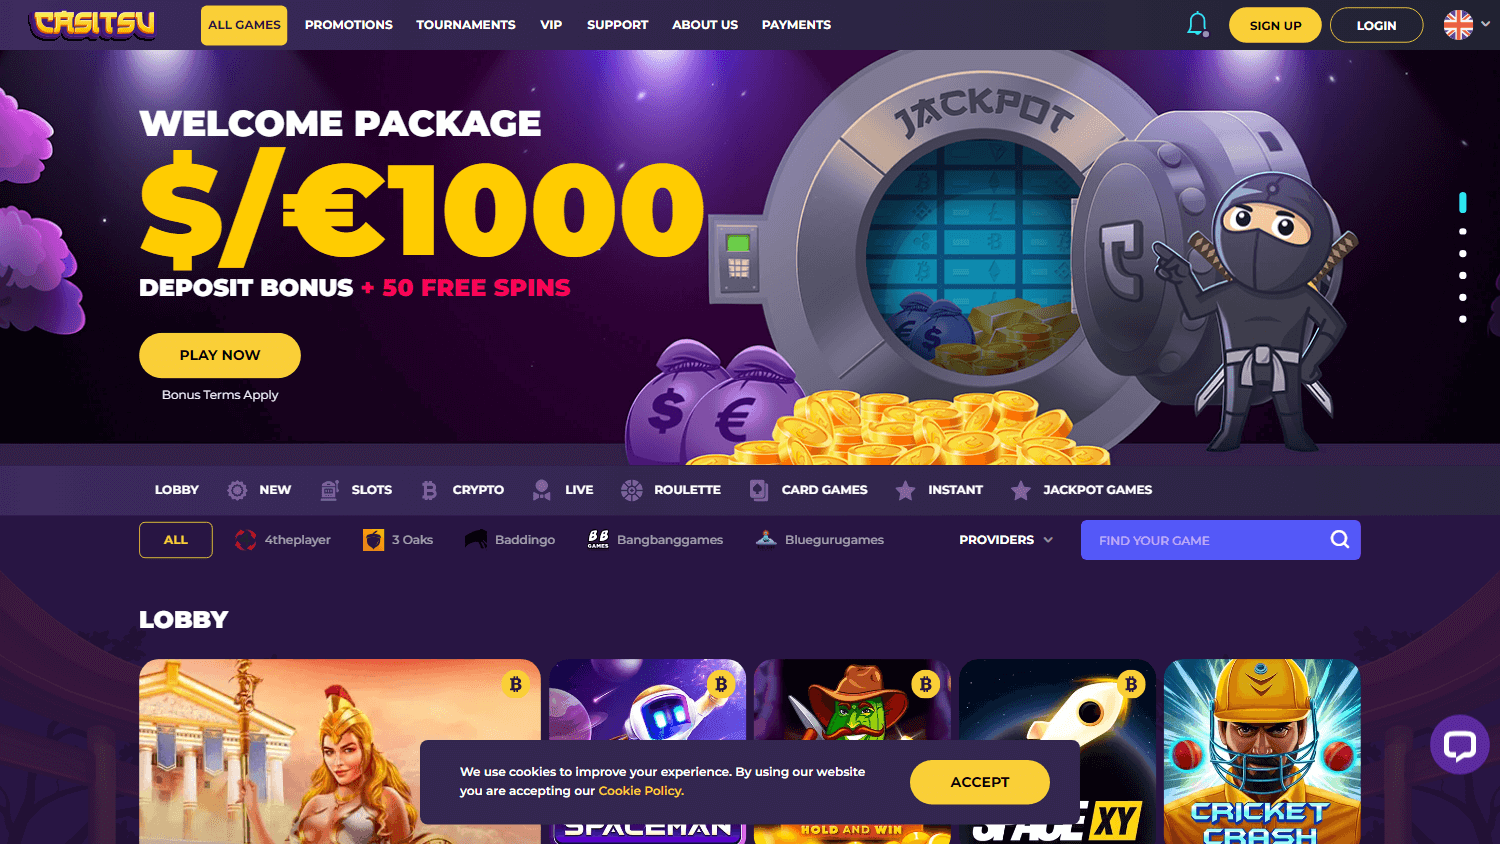
Task: Accept the cookies notice
Action: coord(980,782)
